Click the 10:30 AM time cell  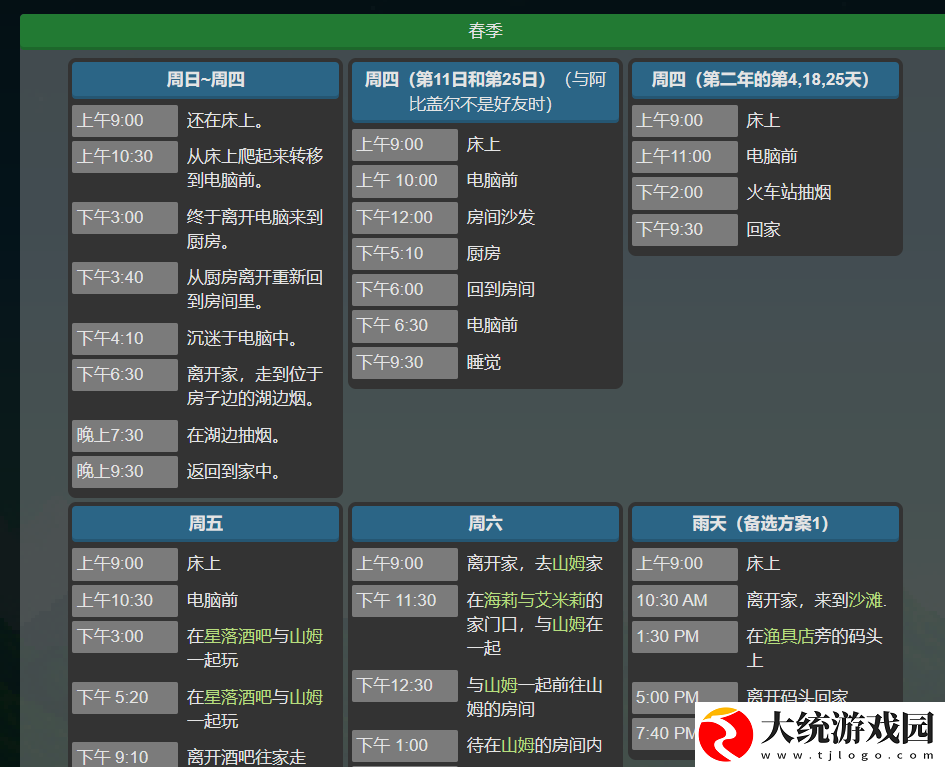point(685,601)
